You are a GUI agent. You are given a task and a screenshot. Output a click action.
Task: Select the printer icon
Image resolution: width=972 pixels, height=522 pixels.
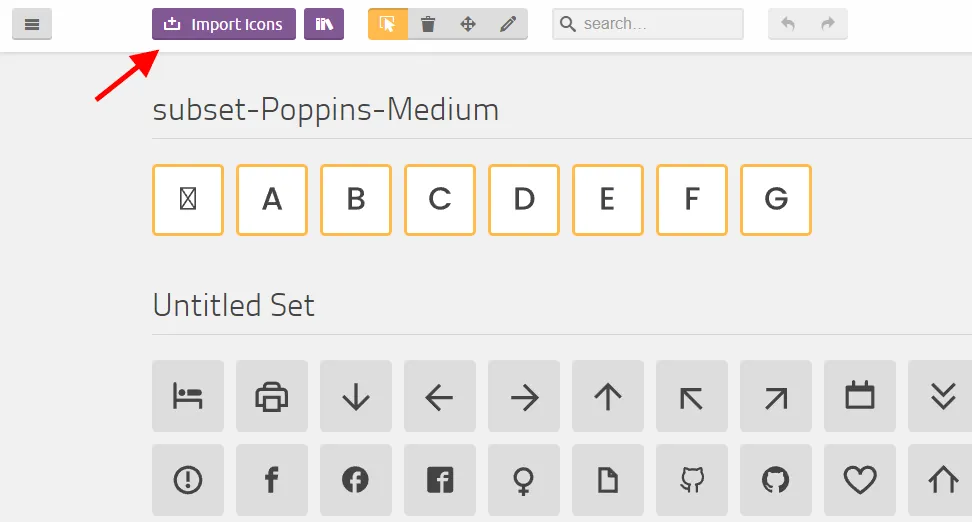click(x=272, y=396)
